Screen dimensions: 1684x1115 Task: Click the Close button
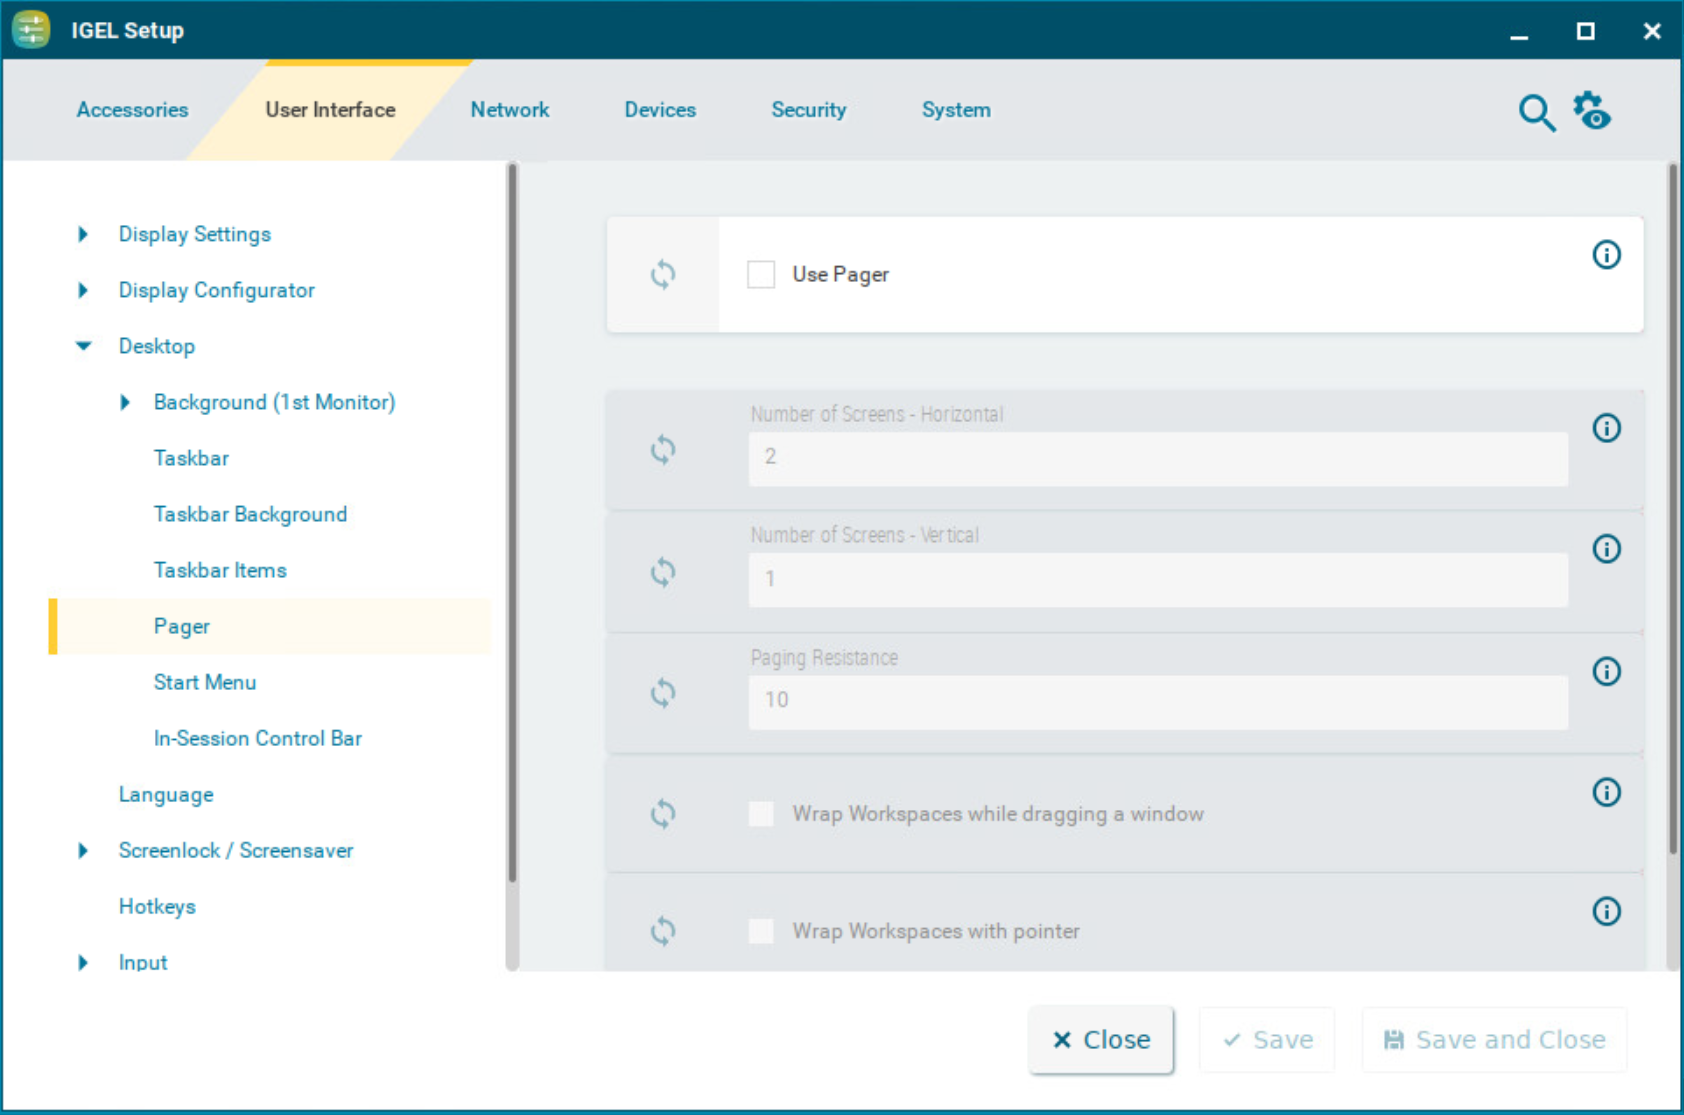click(x=1100, y=1040)
